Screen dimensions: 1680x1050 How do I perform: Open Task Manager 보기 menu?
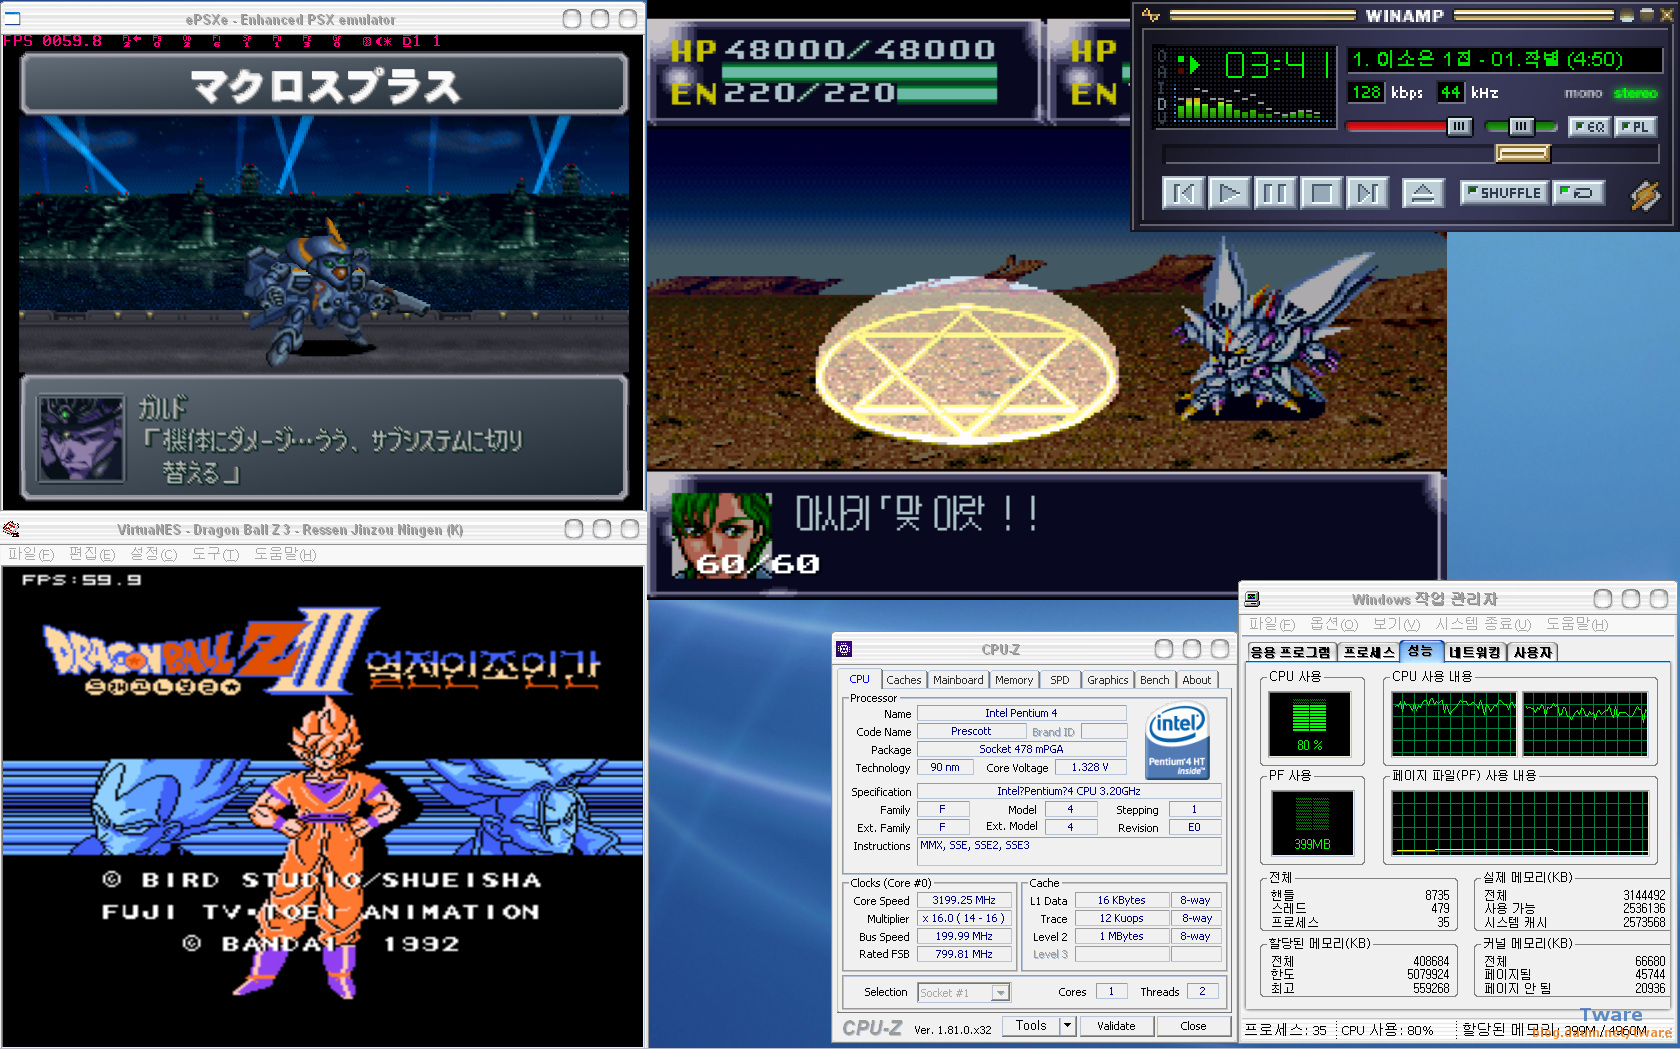[x=1396, y=624]
